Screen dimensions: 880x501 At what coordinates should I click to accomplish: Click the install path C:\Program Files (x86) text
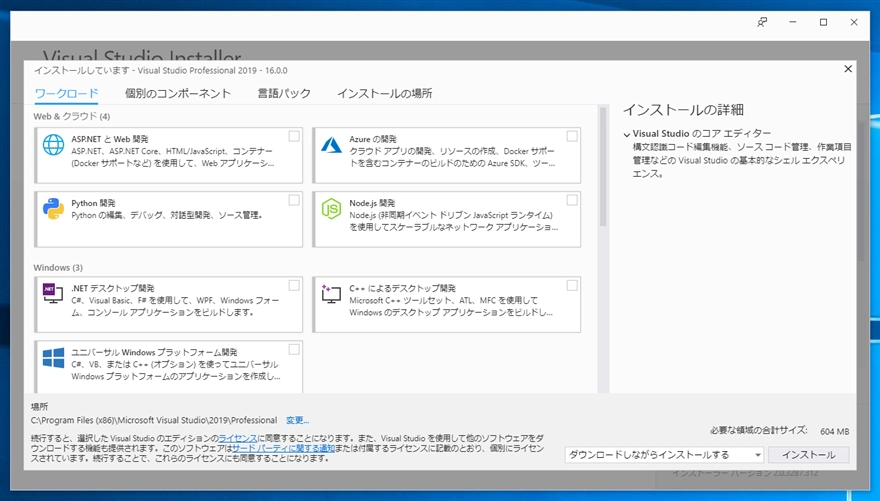(x=154, y=420)
